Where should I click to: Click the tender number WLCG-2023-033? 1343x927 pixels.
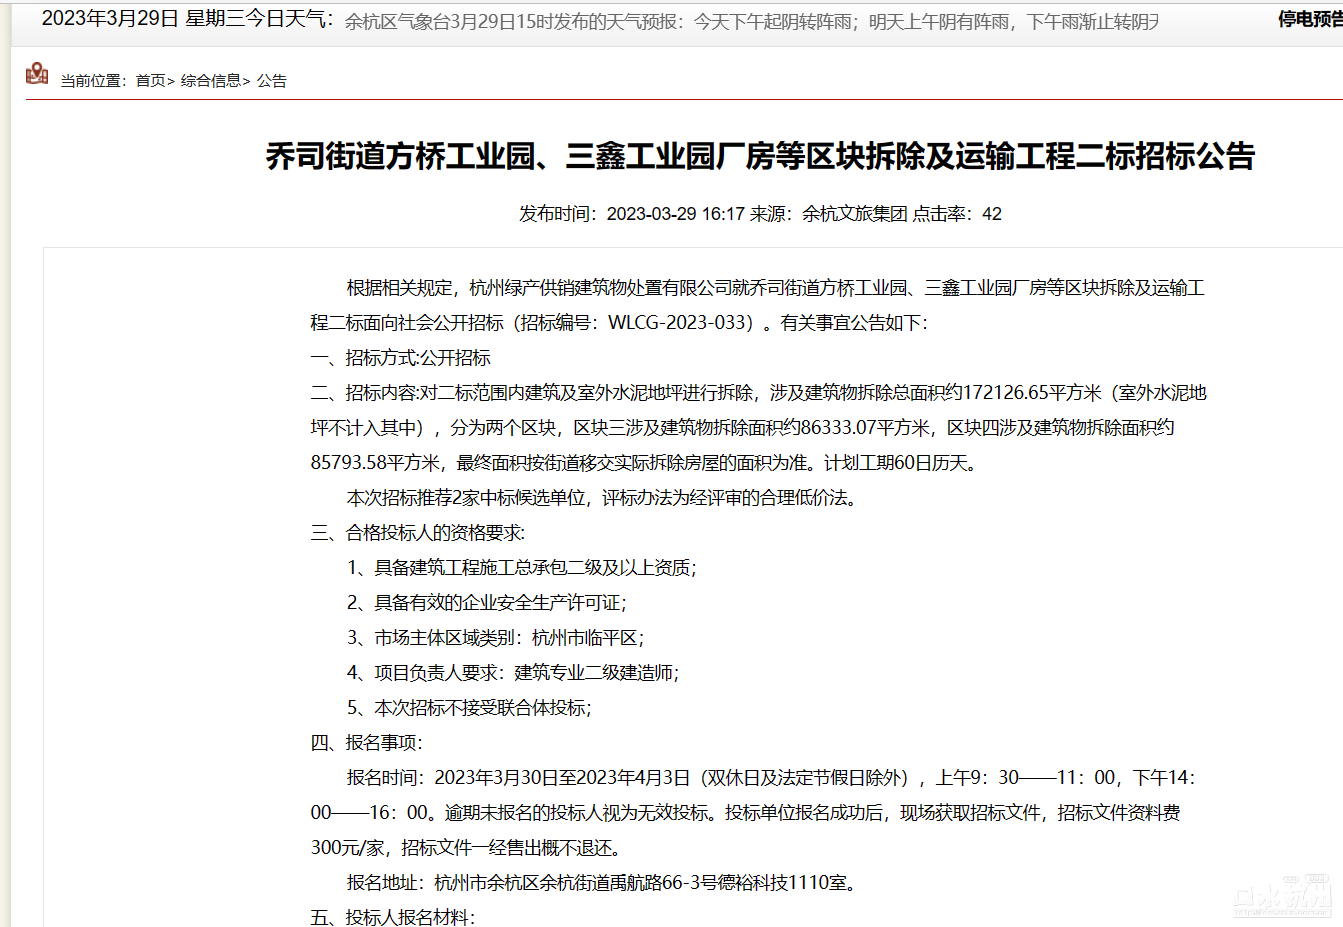click(680, 323)
